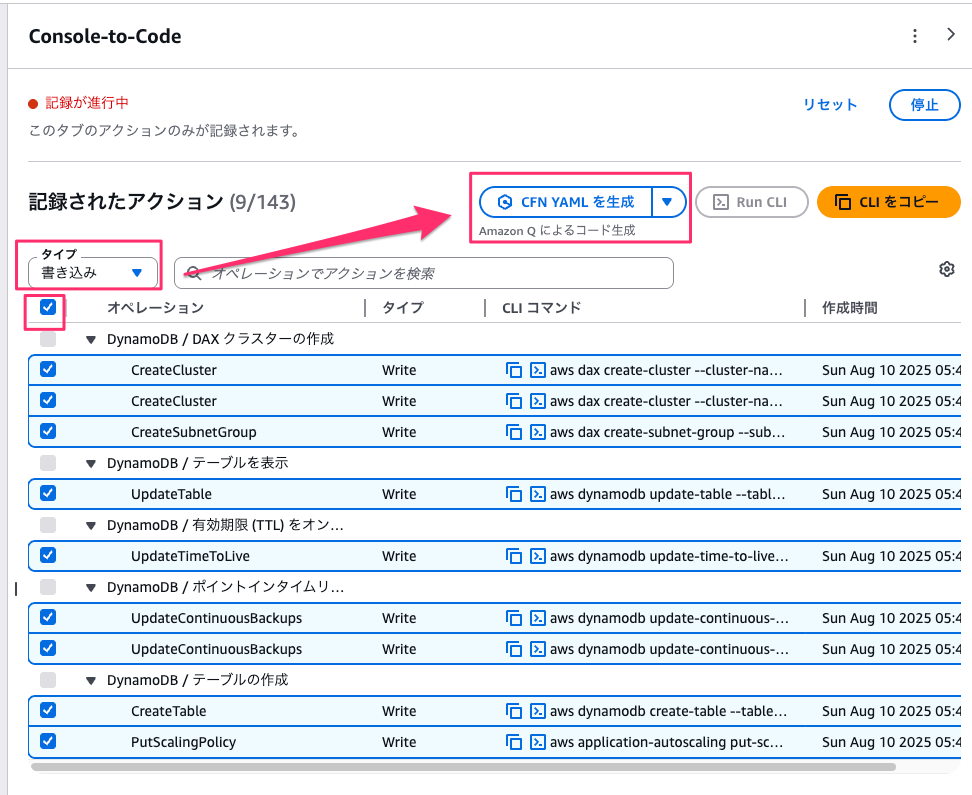
Task: Run the UpdateTable command in CLI
Action: (537, 494)
